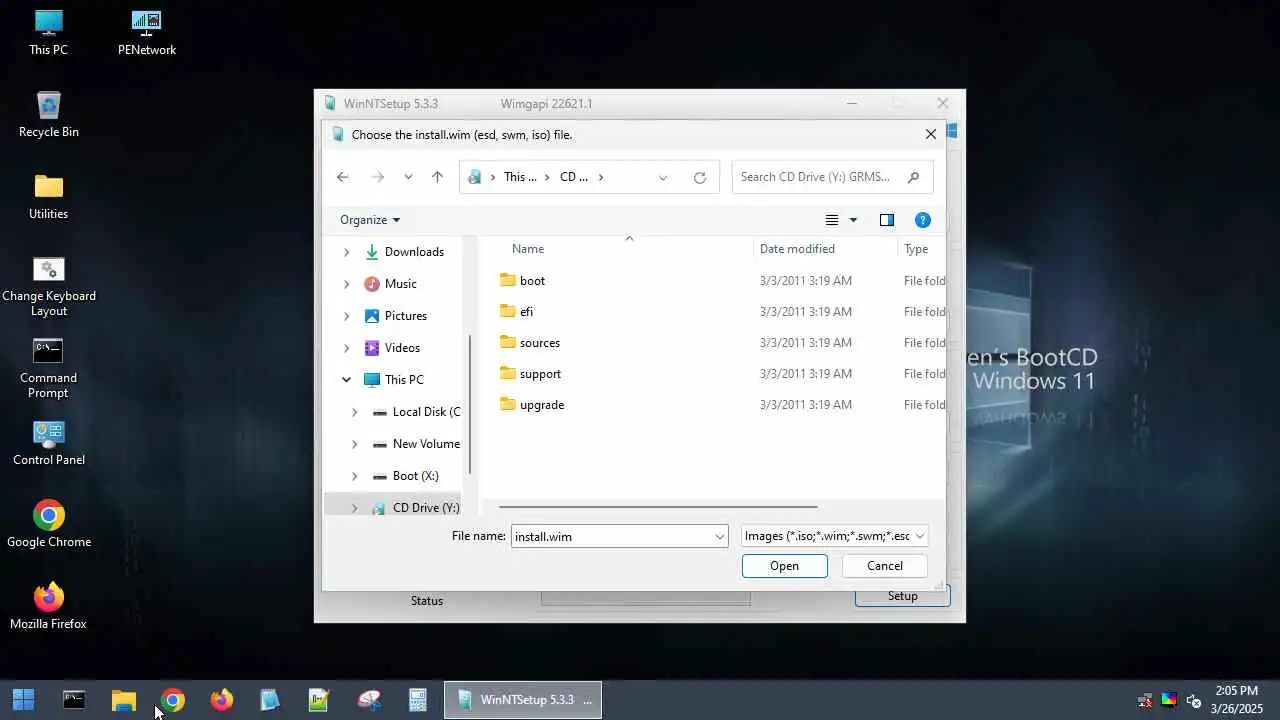Open the taskbar clock showing 2:05 PM
1280x720 pixels.
(1236, 700)
